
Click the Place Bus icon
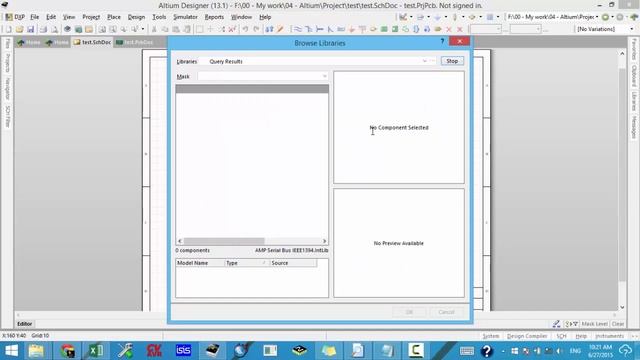309,29
